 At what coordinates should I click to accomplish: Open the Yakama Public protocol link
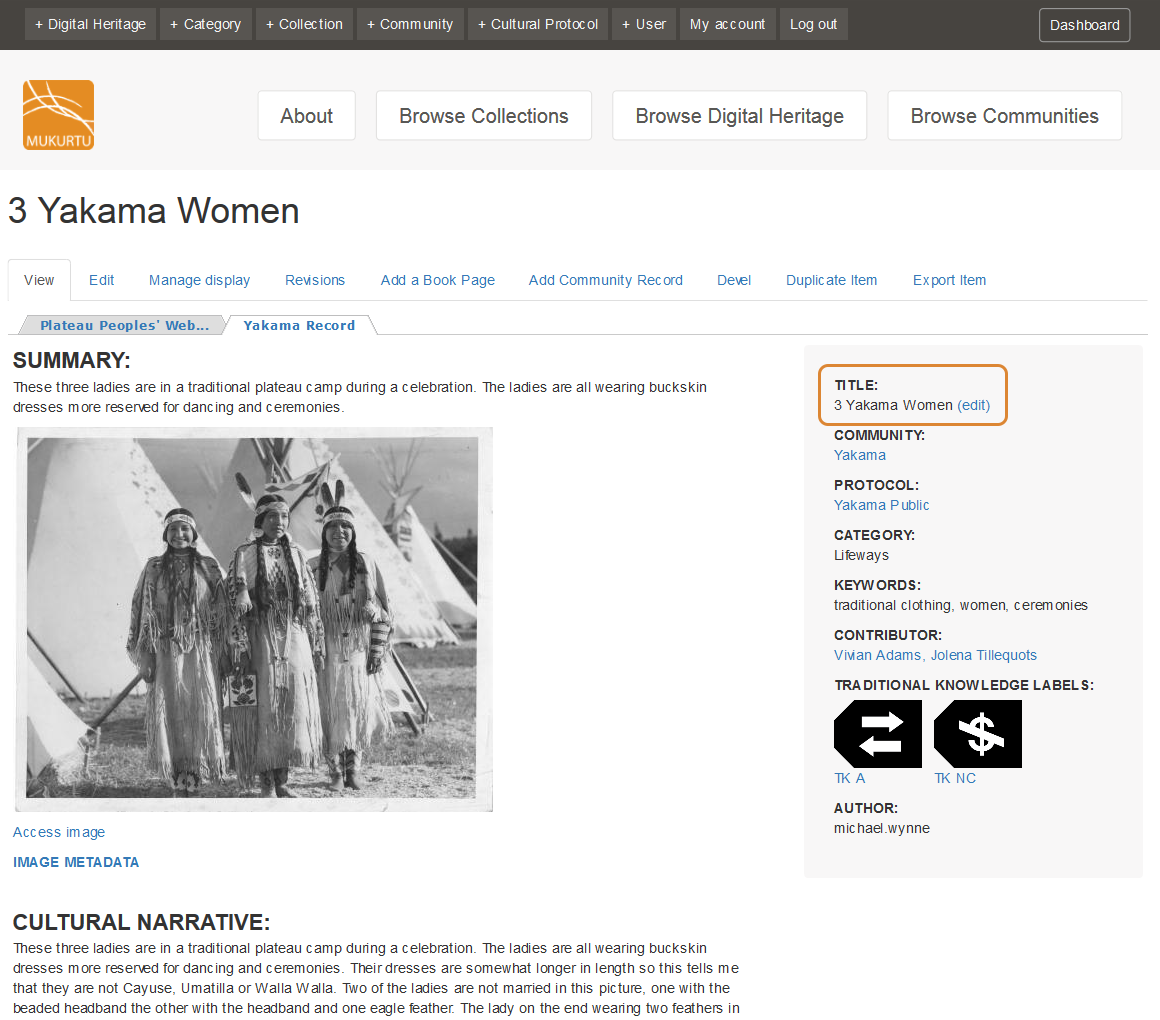click(881, 505)
